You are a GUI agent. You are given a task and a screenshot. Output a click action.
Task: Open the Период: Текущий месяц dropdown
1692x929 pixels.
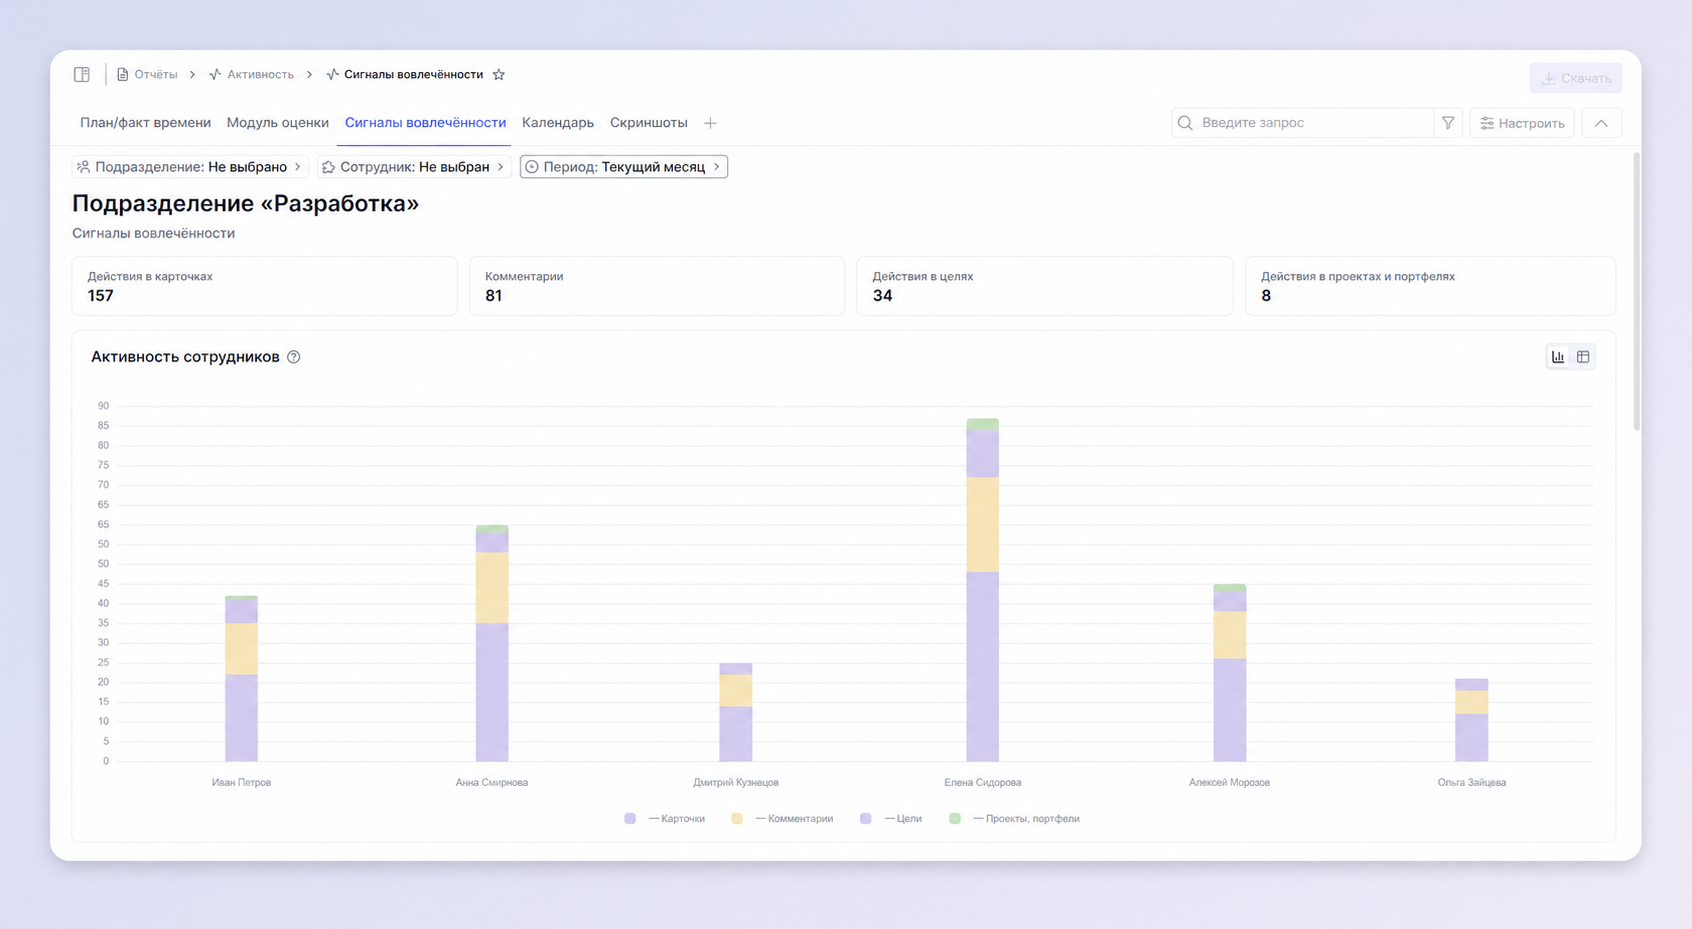click(x=624, y=167)
